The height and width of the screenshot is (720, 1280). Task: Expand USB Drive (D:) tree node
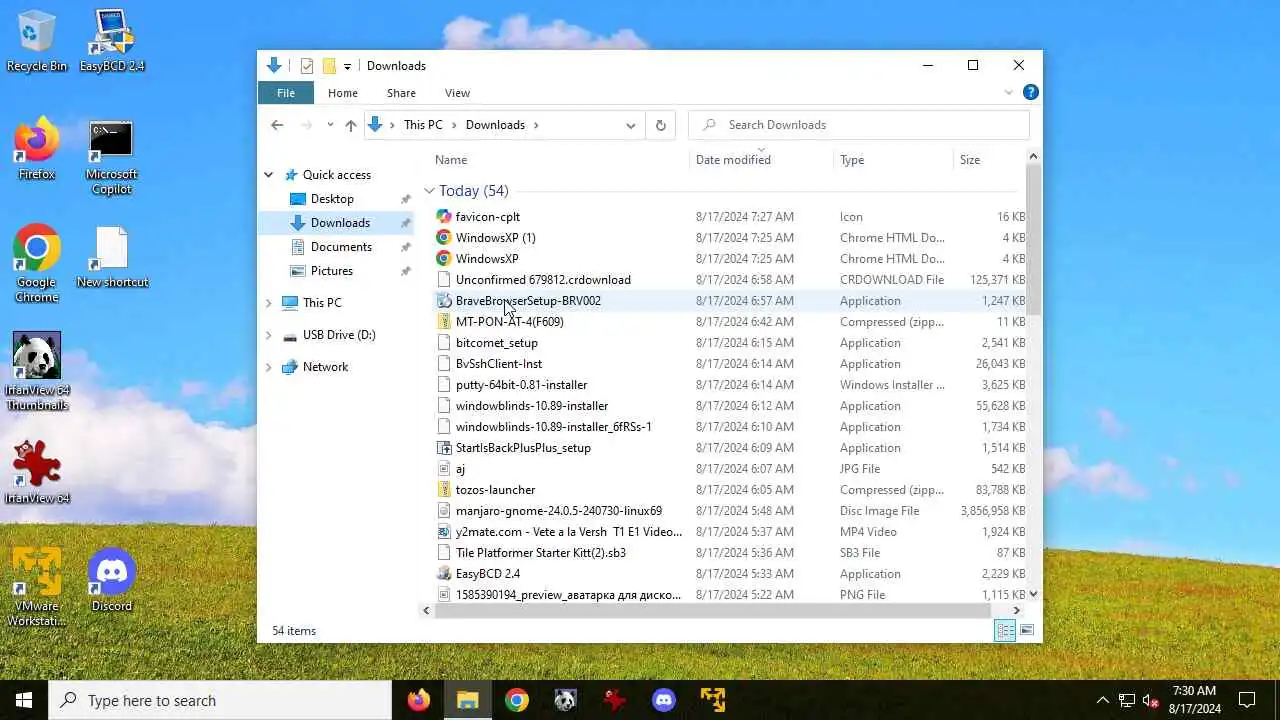pos(268,335)
